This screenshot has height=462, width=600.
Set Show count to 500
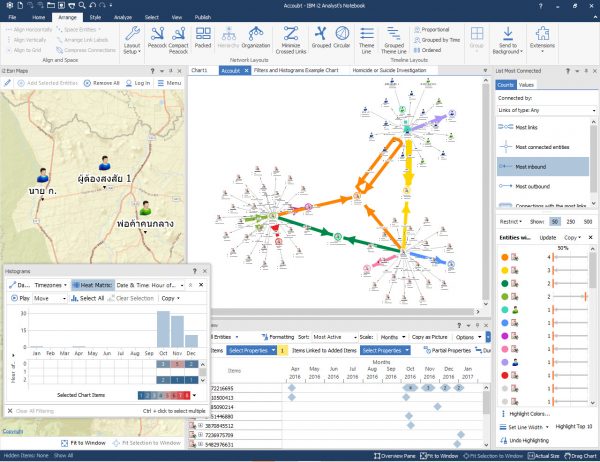588,222
